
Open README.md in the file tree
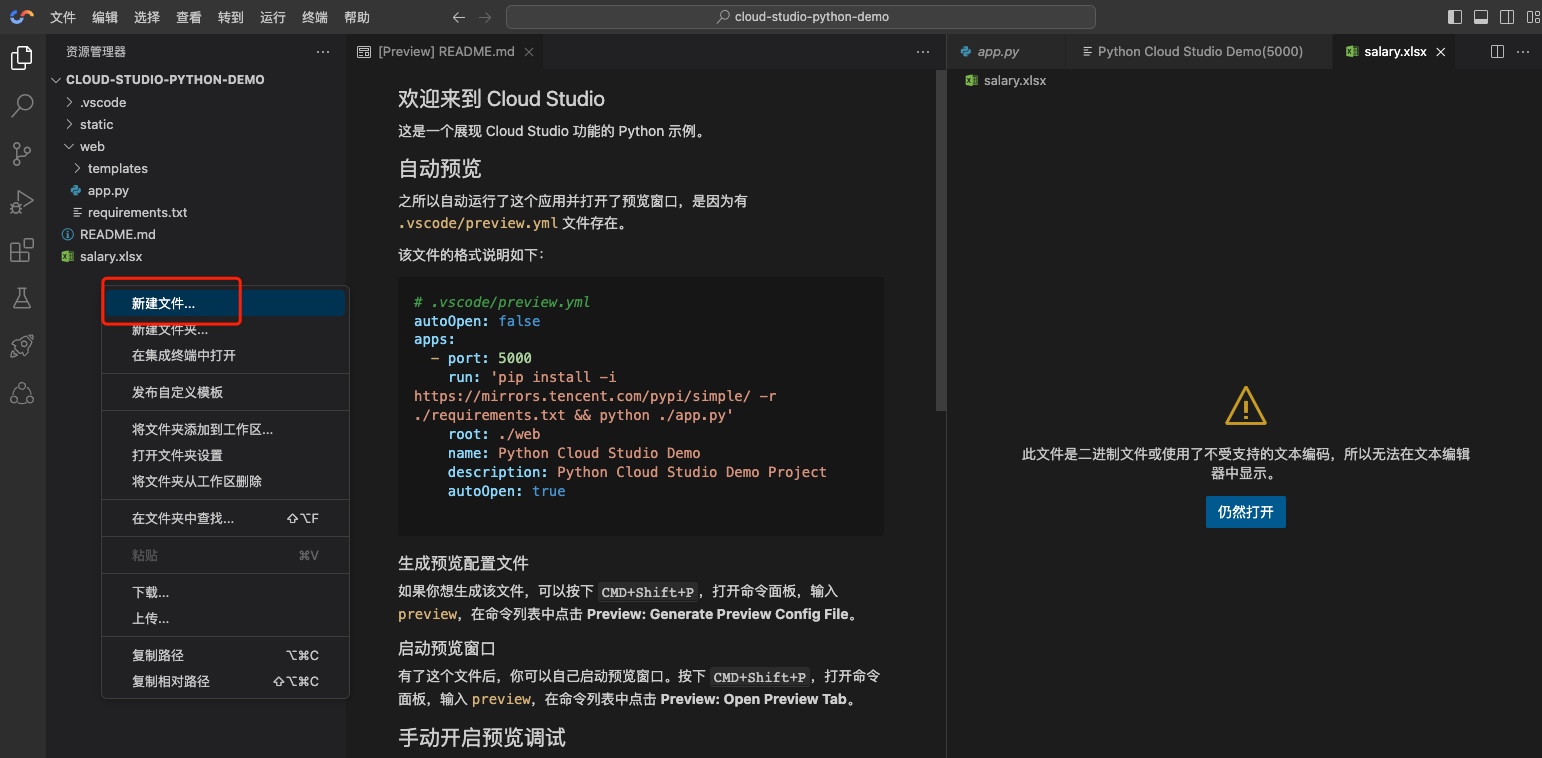(197, 234)
